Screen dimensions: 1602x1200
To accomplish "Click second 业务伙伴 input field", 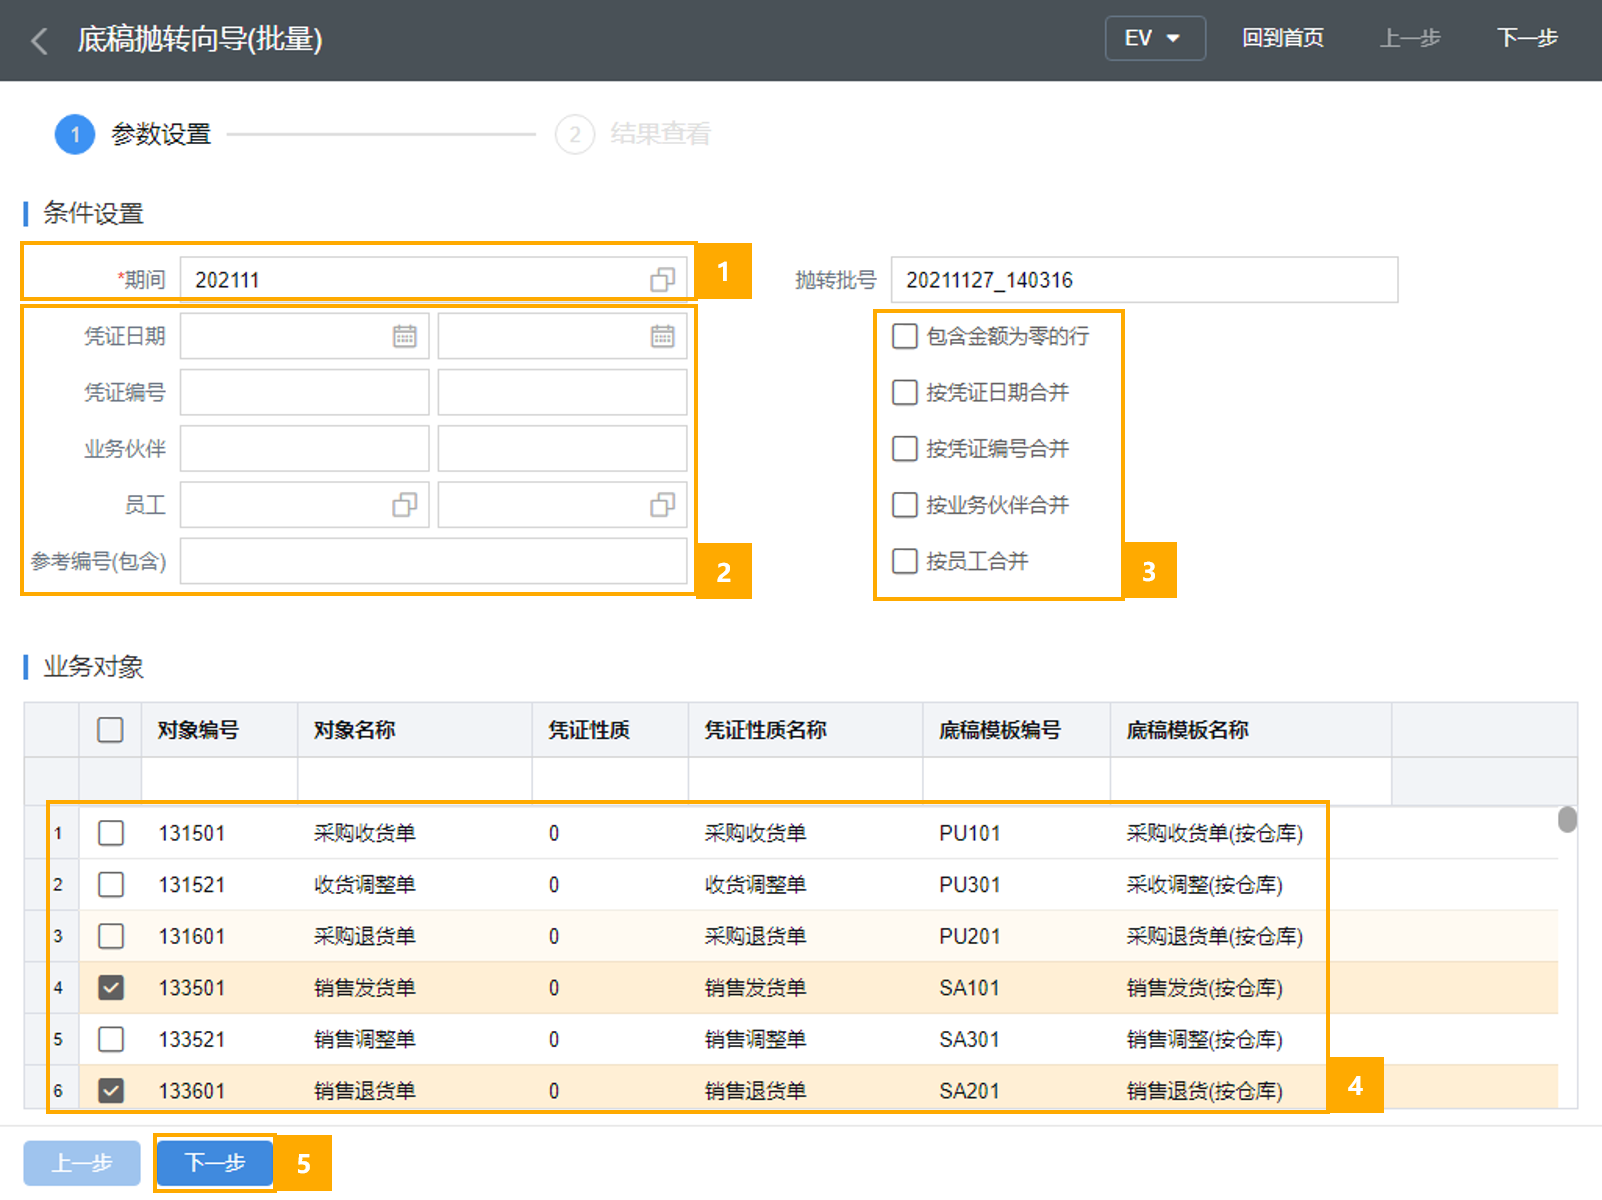I will (562, 448).
